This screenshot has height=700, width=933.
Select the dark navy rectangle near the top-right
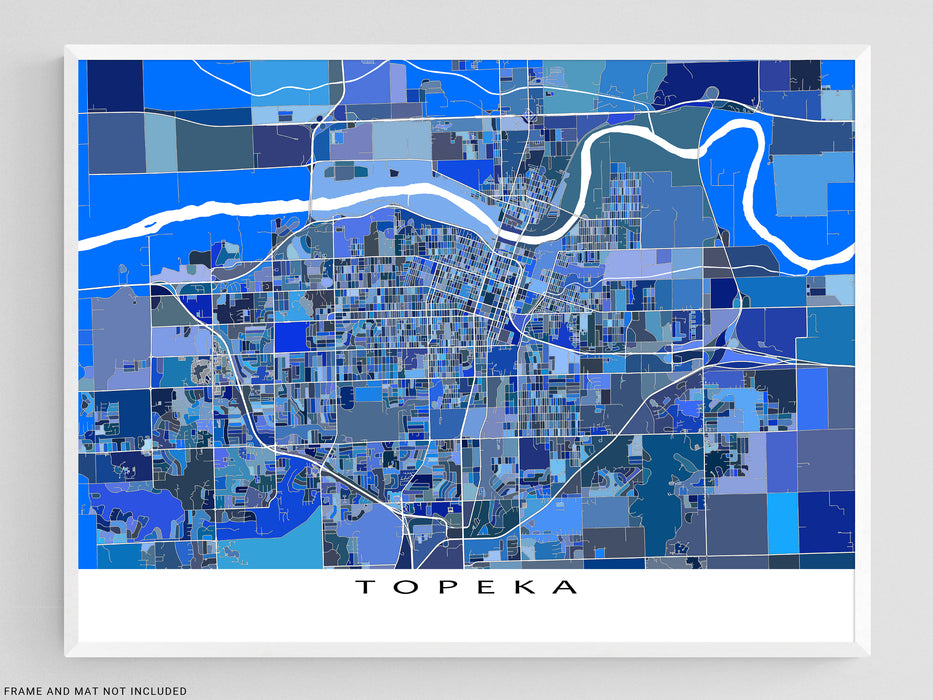(710, 83)
